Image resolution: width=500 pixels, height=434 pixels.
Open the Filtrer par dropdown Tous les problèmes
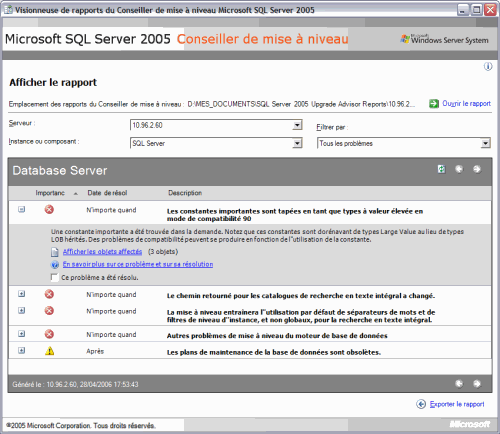pyautogui.click(x=404, y=143)
